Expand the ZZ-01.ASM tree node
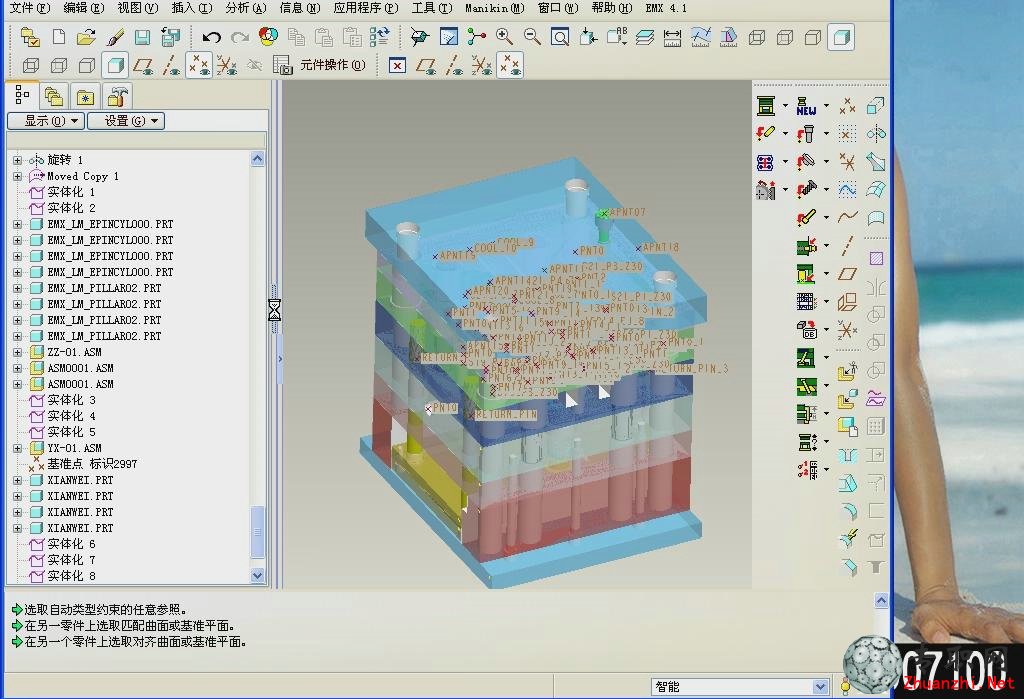The image size is (1024, 699). [x=18, y=352]
